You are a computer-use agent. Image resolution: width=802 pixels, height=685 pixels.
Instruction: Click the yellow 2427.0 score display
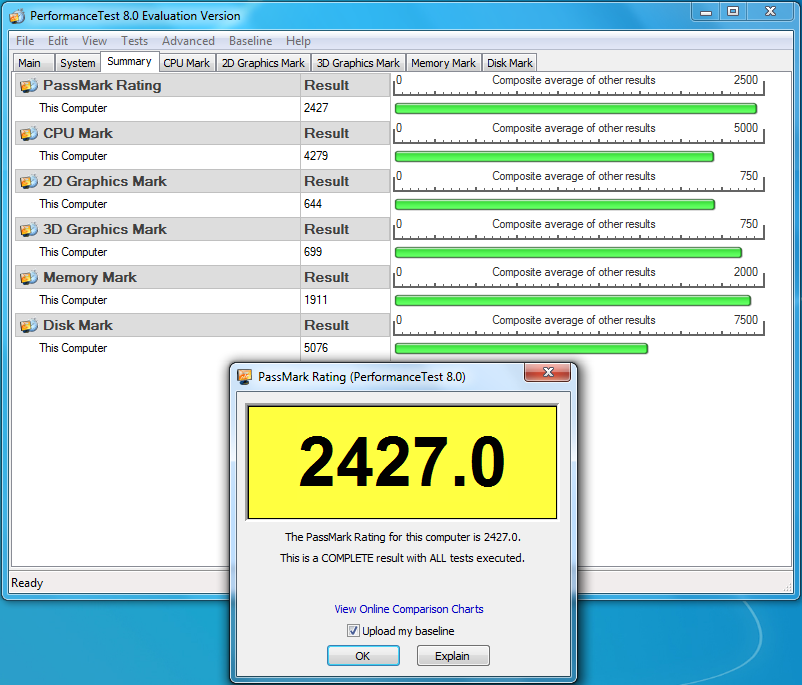402,462
